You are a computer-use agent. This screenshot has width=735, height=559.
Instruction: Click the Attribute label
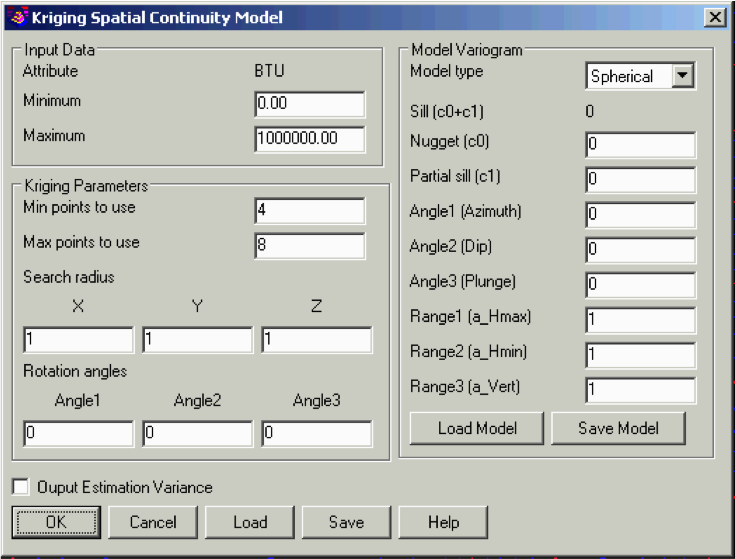point(51,71)
